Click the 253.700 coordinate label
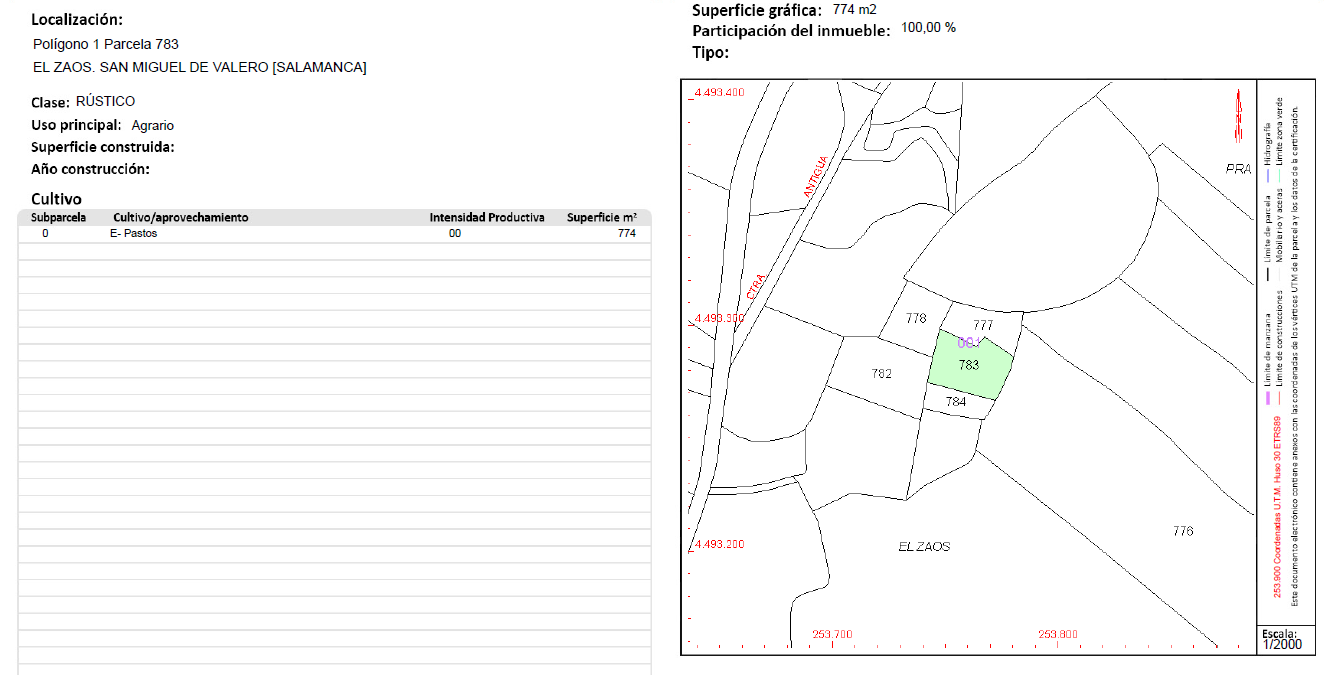The image size is (1328, 675). click(x=832, y=634)
